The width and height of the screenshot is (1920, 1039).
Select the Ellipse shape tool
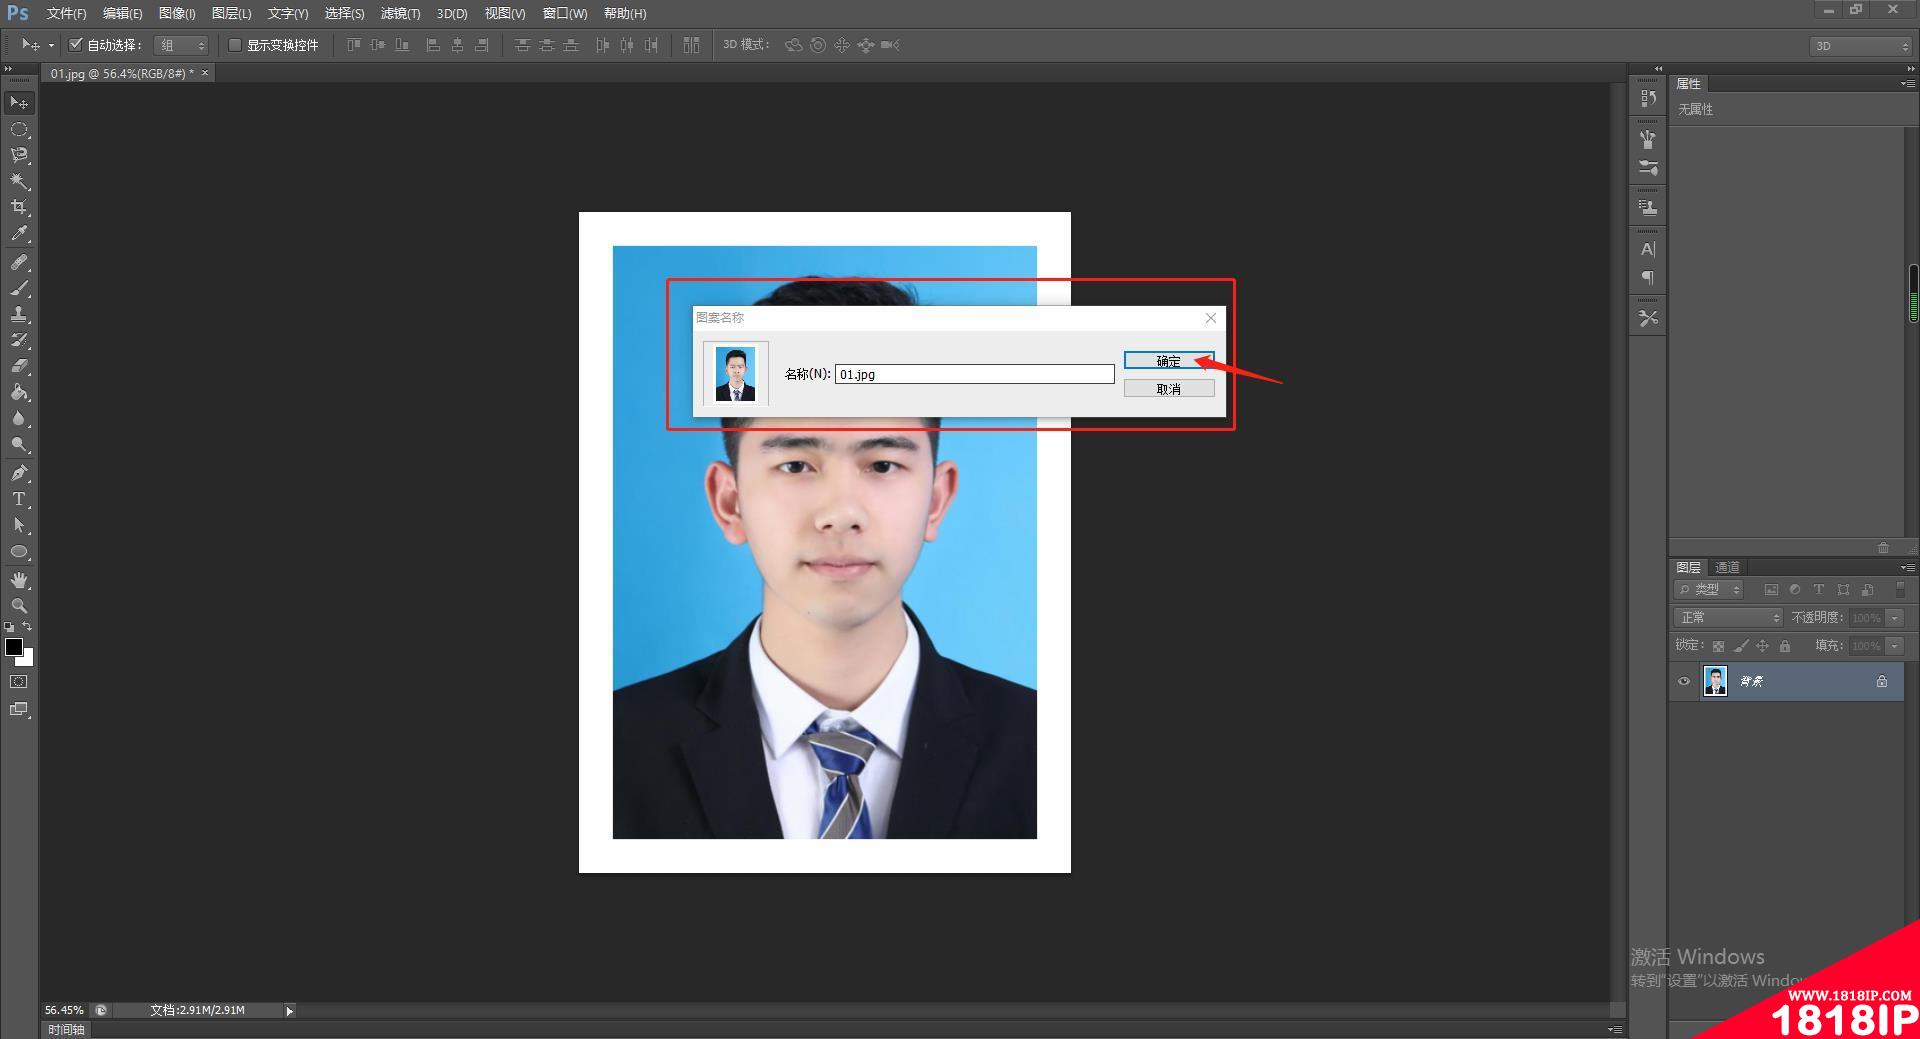pos(19,551)
